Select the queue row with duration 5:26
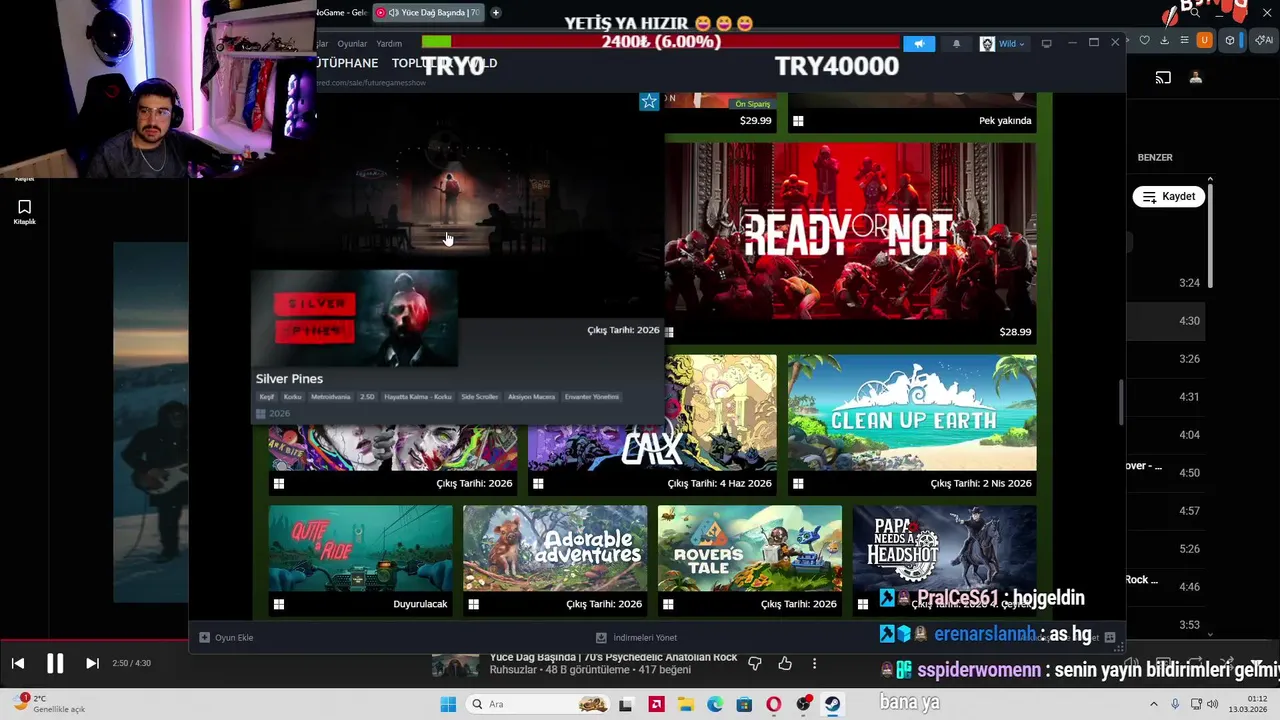Image resolution: width=1280 pixels, height=720 pixels. [x=1166, y=549]
